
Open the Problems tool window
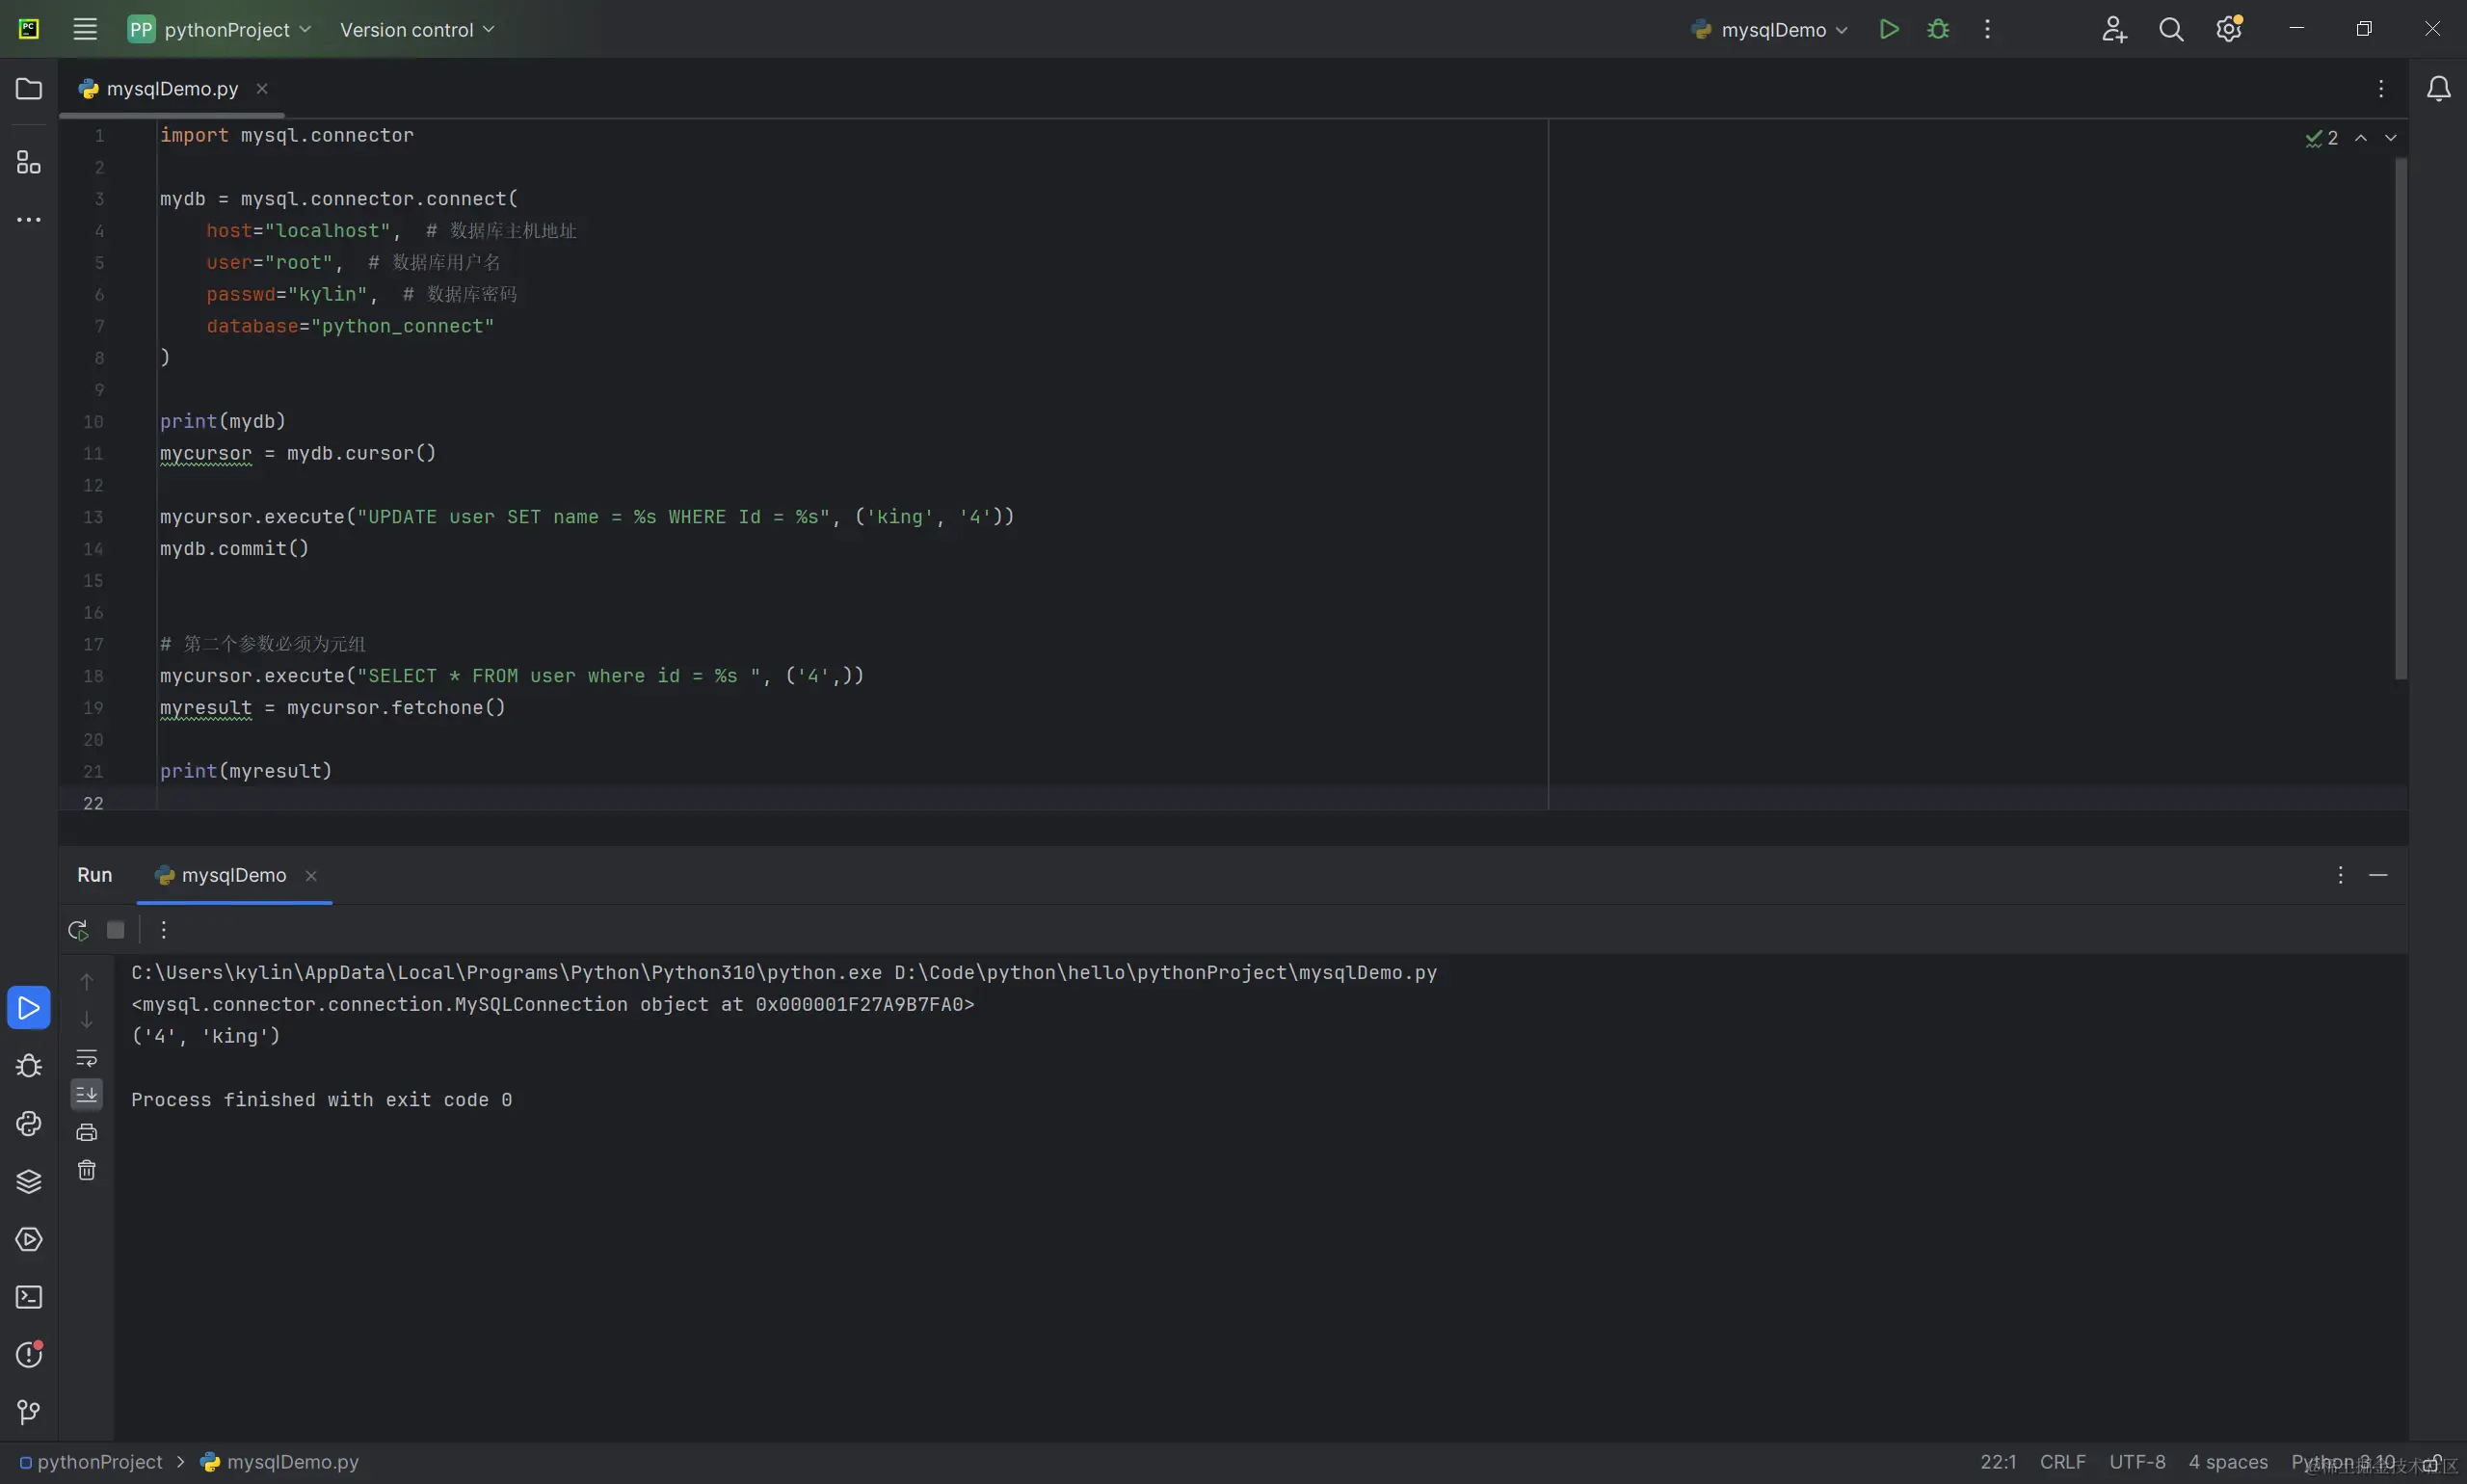[29, 1355]
